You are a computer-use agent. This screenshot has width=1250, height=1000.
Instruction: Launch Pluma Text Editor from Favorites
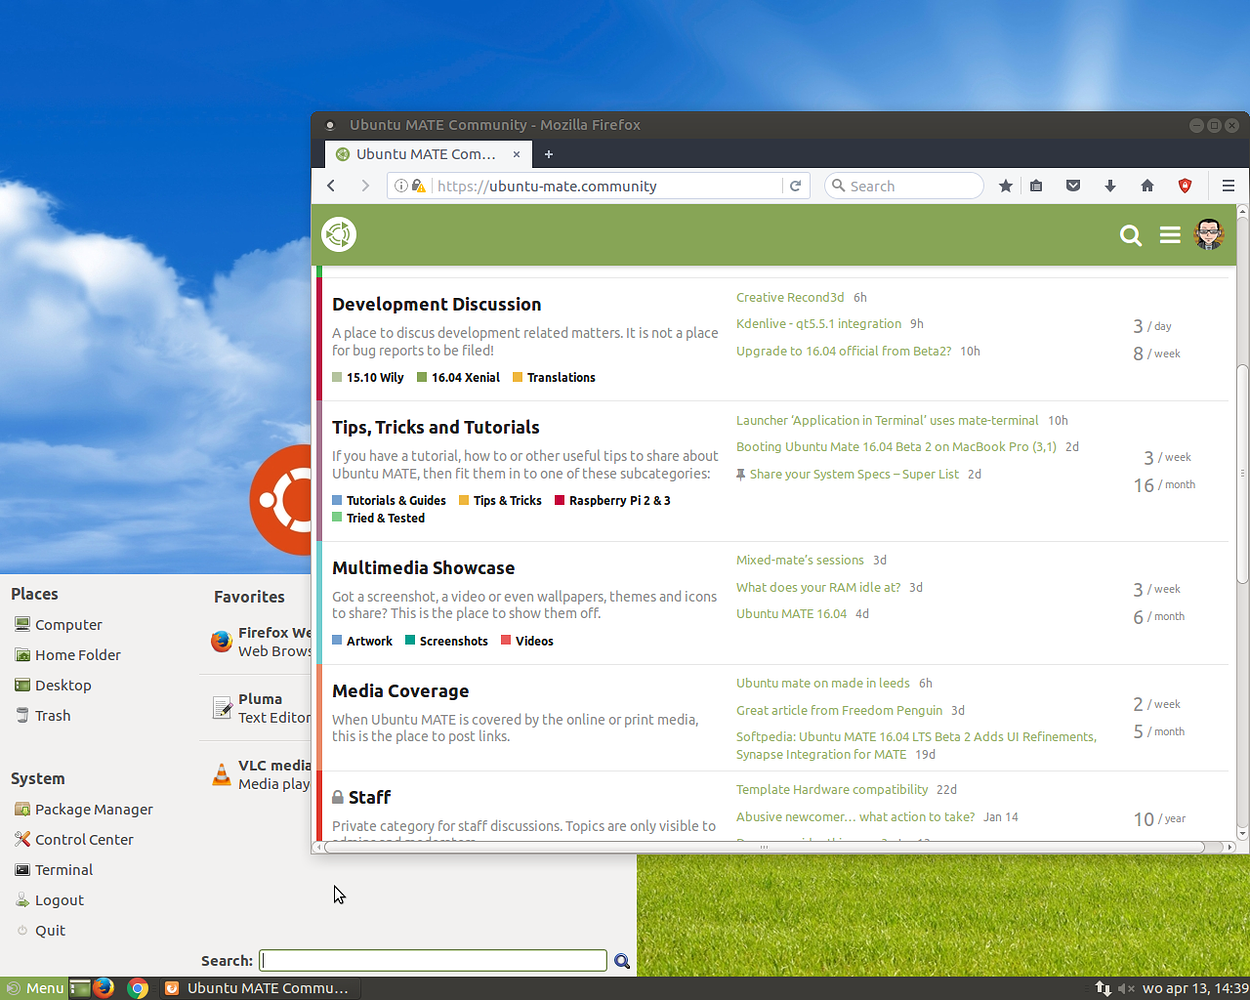click(x=261, y=708)
